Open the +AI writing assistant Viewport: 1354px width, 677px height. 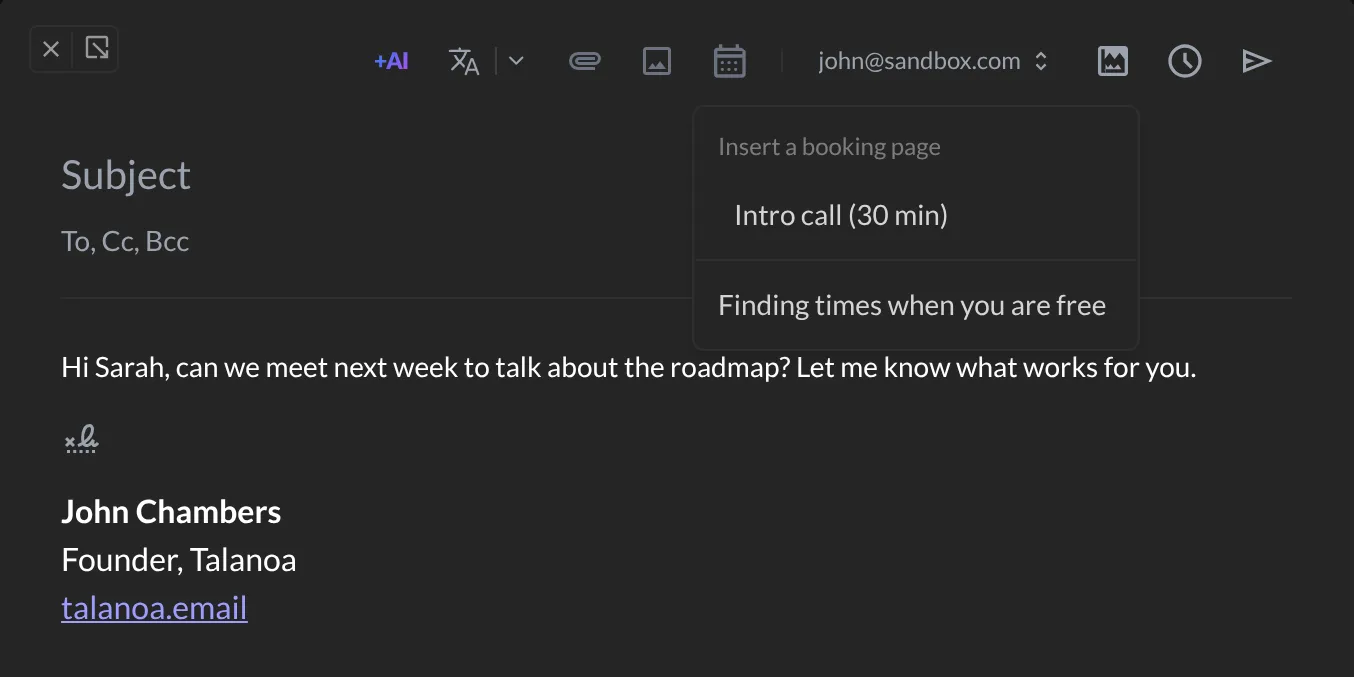[x=391, y=61]
